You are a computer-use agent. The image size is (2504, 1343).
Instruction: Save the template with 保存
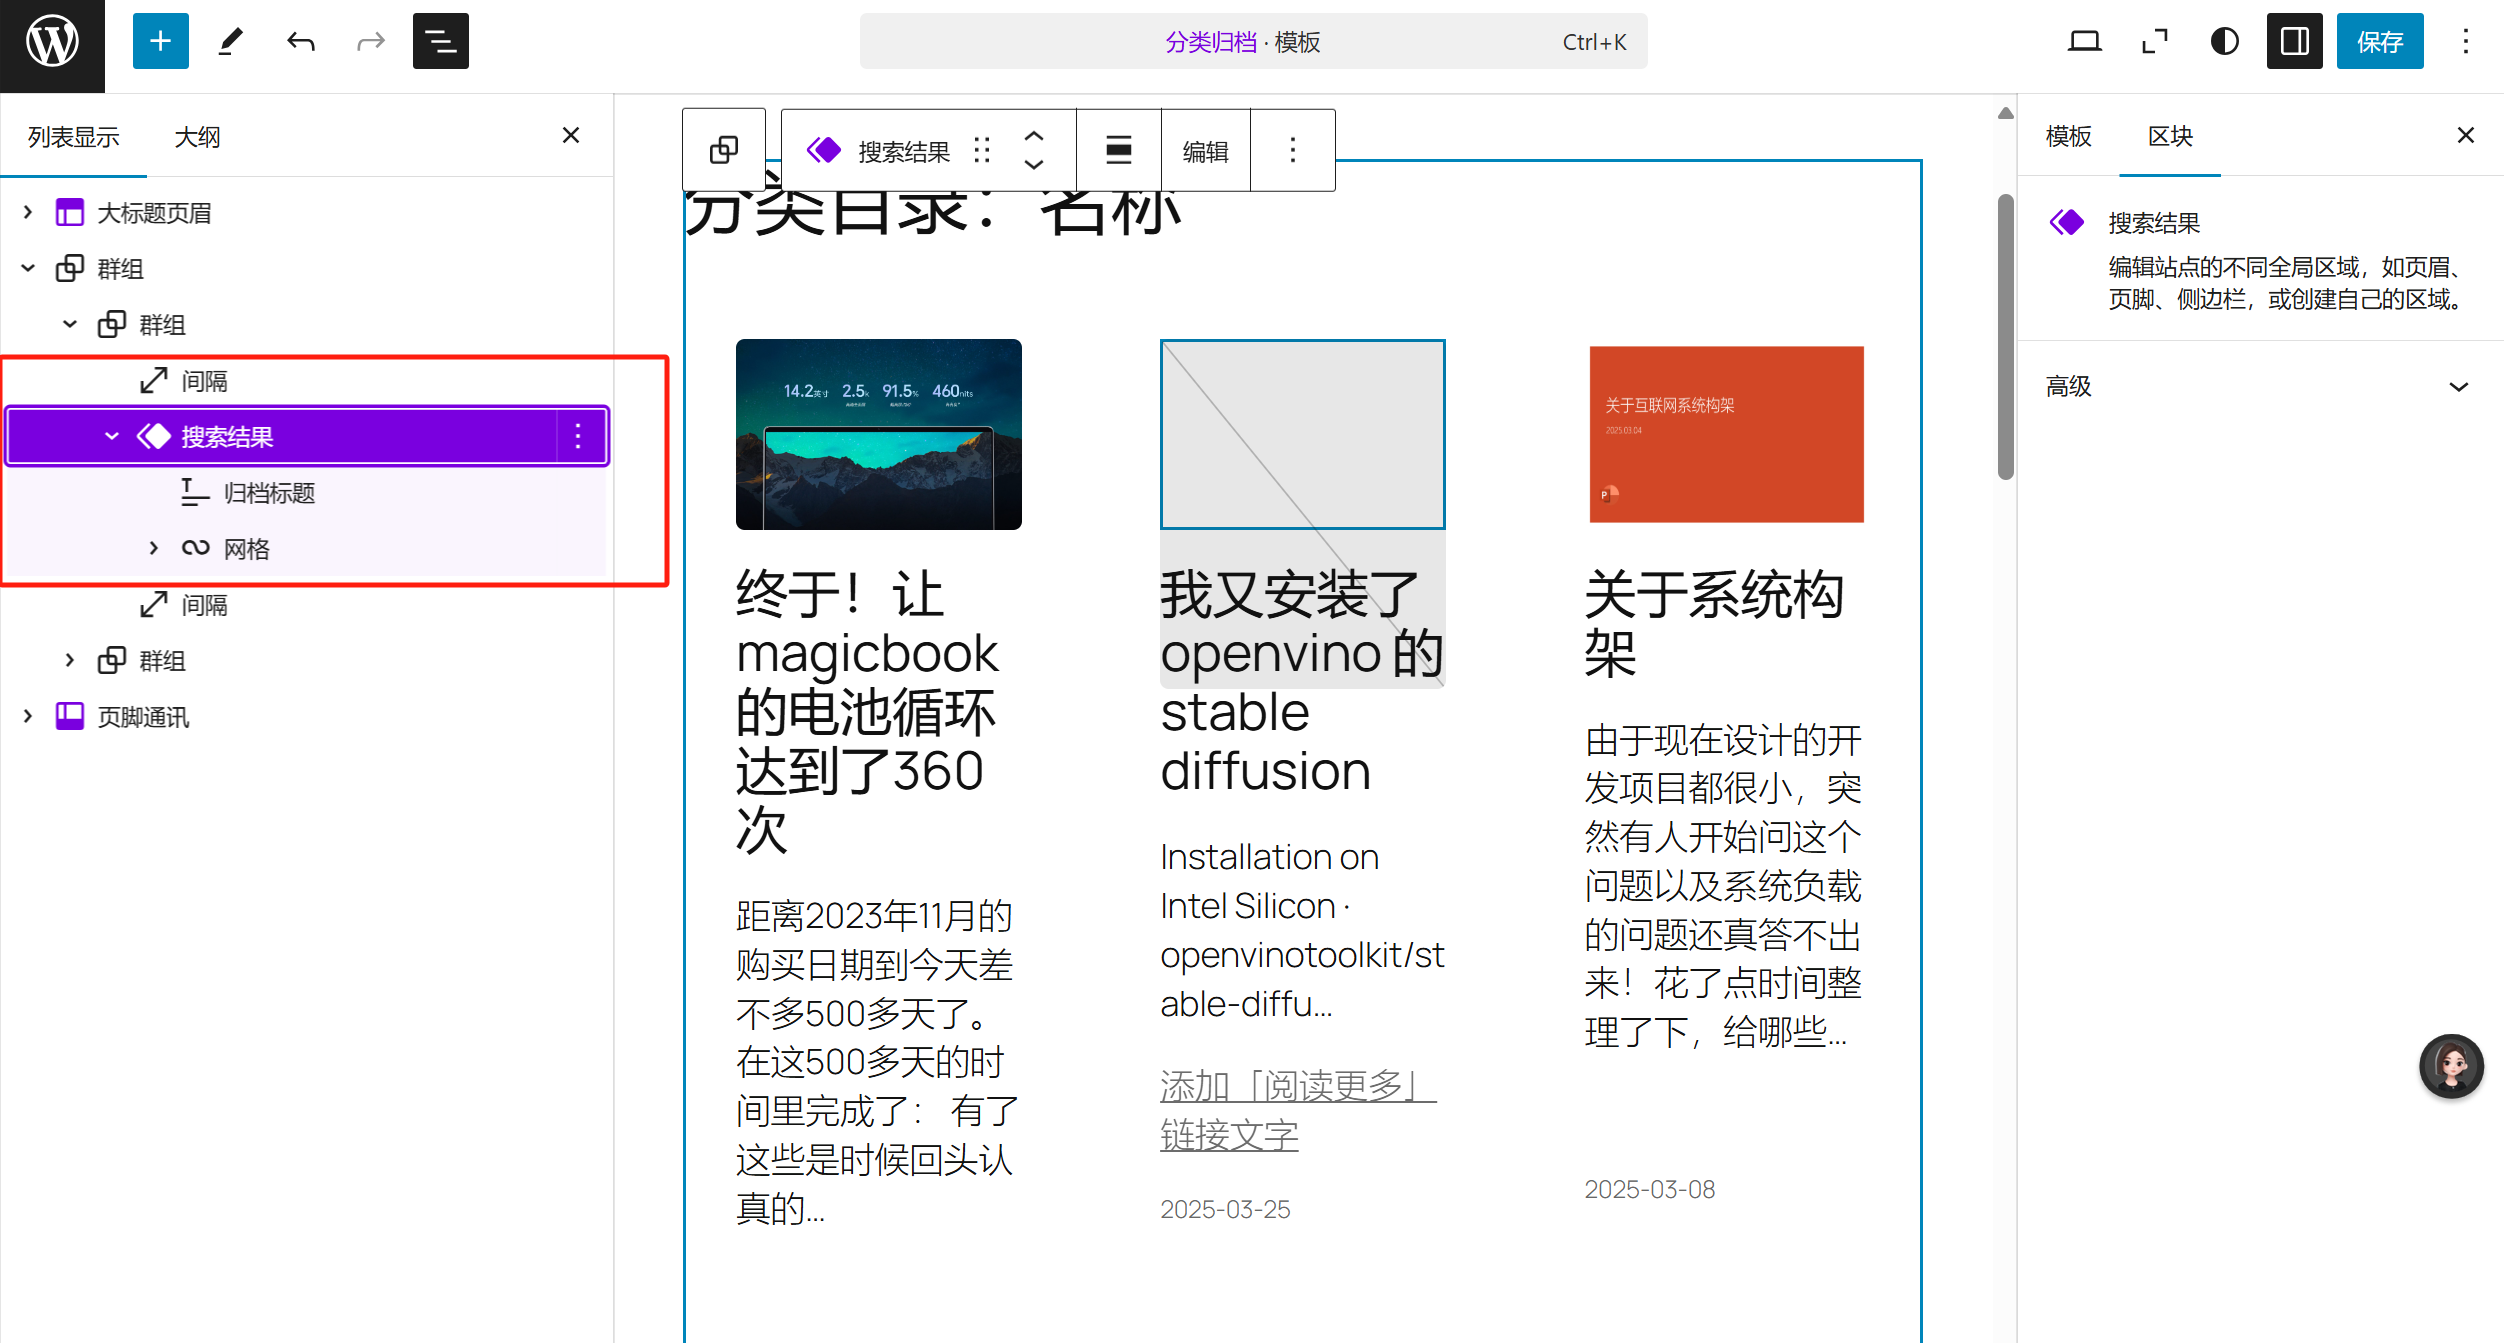click(2380, 41)
